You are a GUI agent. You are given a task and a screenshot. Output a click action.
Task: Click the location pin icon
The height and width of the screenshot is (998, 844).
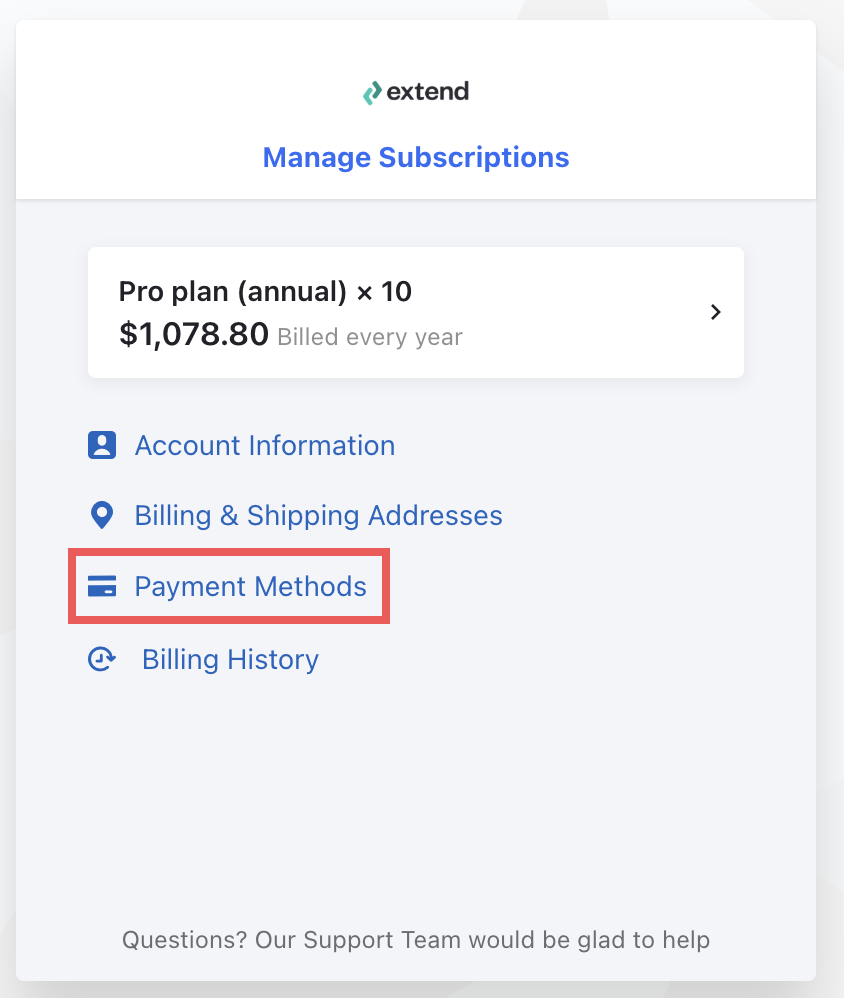pyautogui.click(x=102, y=515)
